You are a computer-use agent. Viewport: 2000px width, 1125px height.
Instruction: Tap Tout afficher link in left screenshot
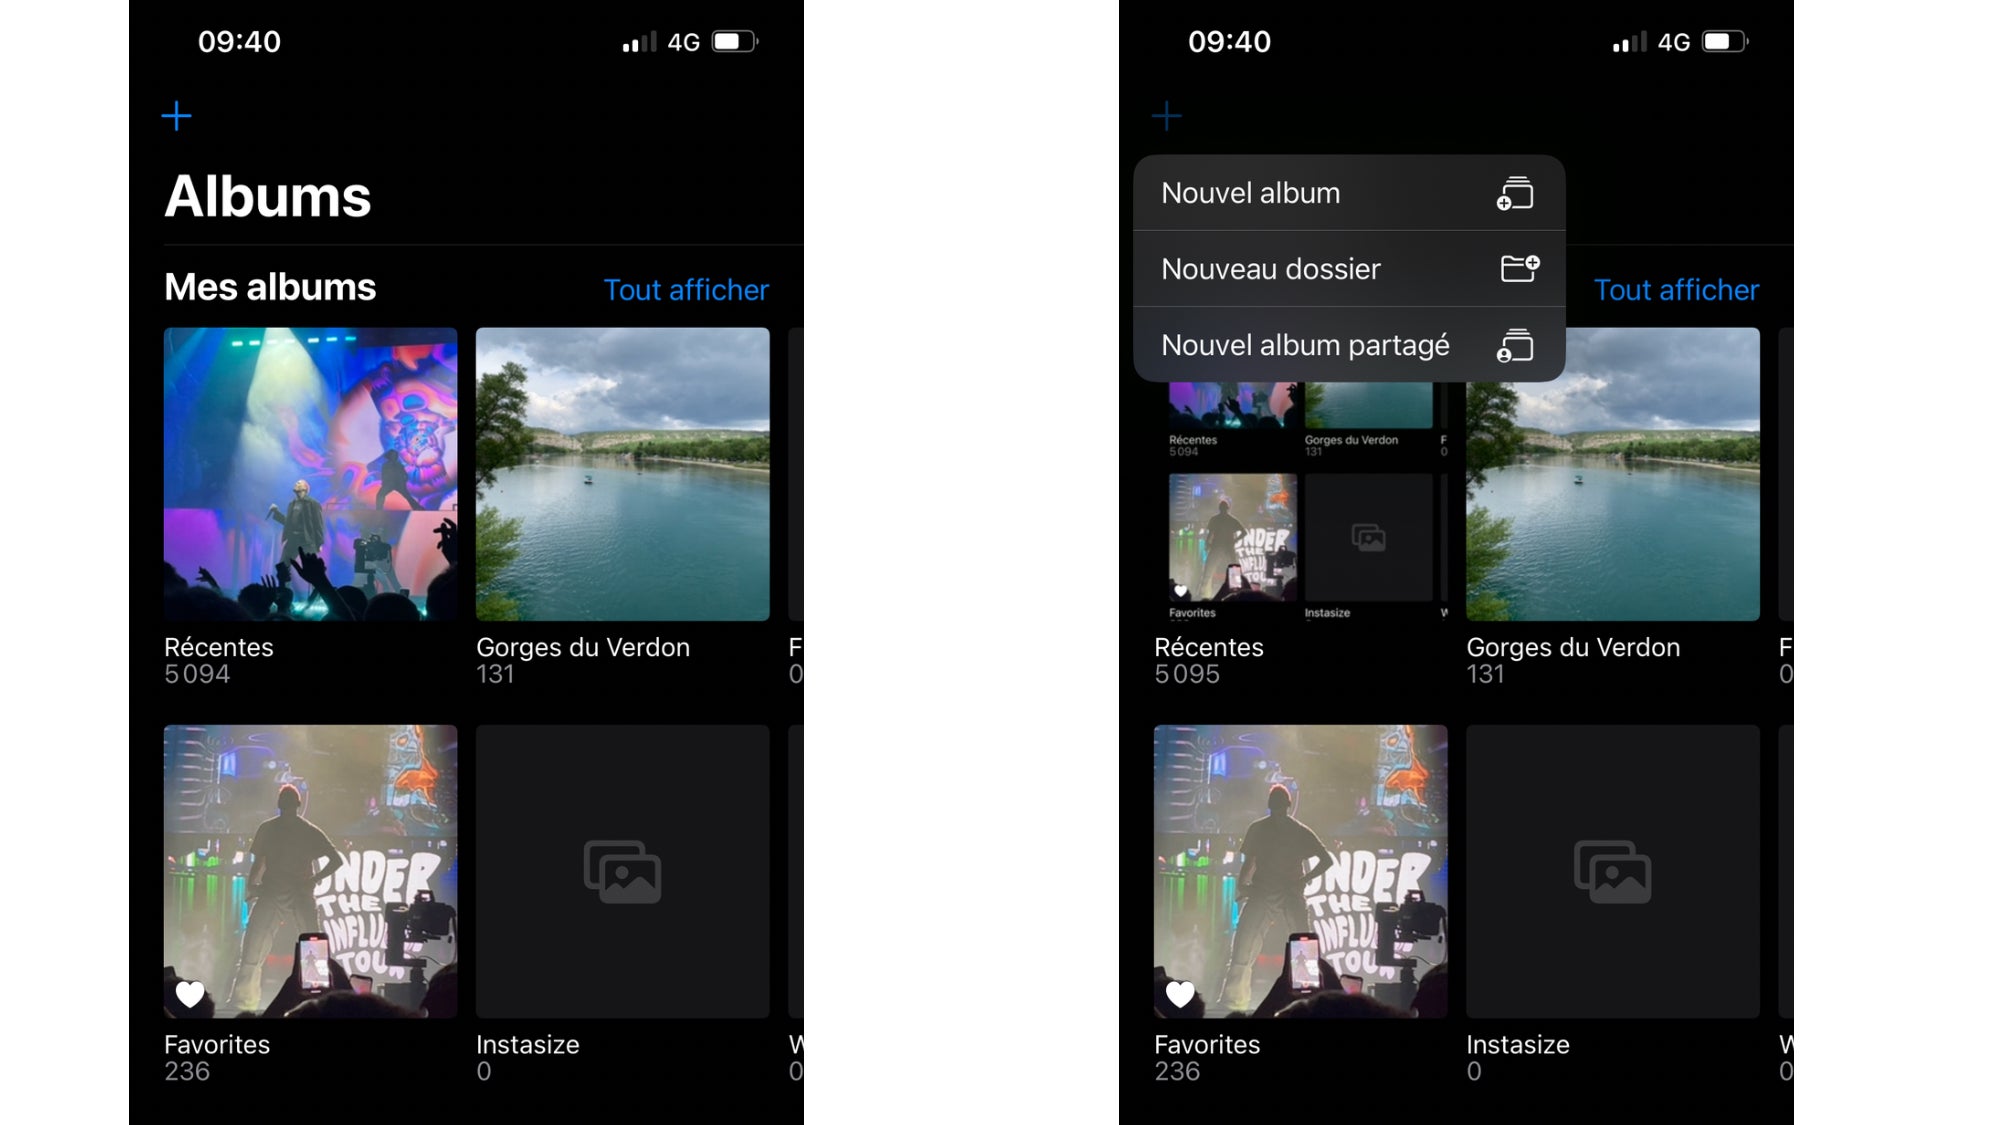pos(686,290)
